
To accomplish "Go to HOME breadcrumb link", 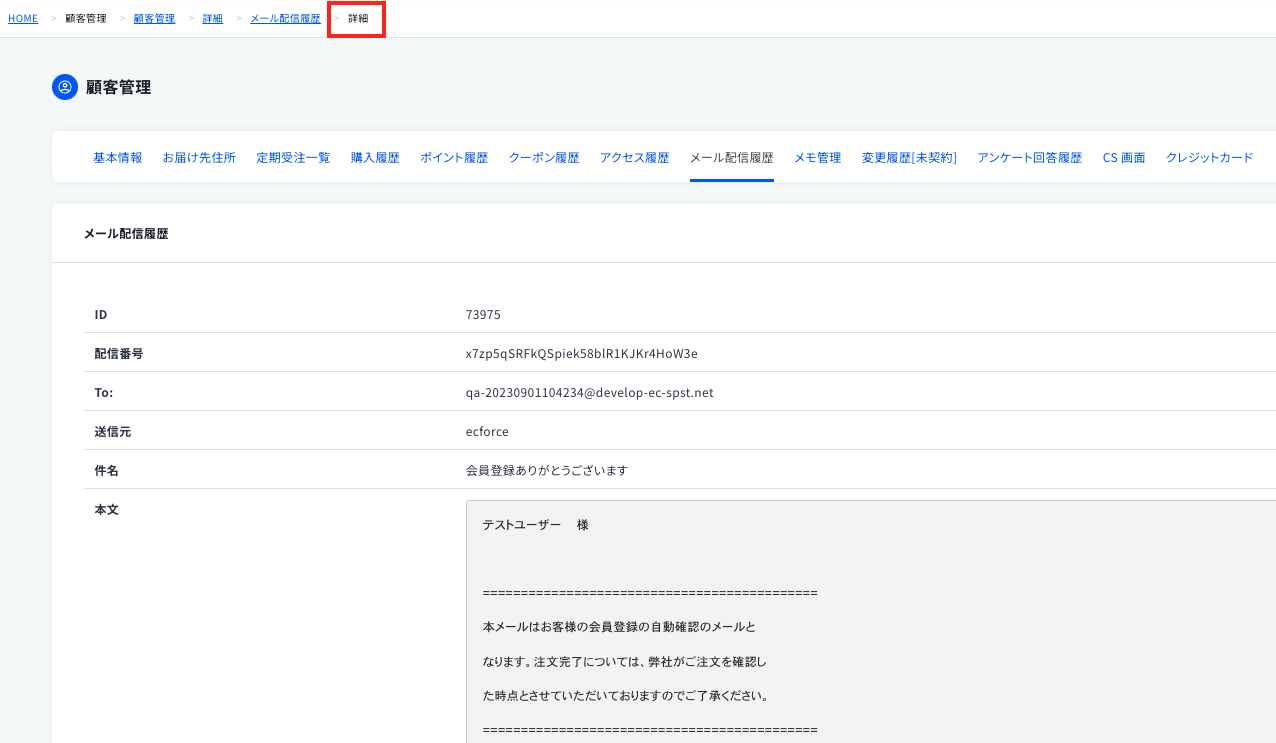I will pos(23,19).
